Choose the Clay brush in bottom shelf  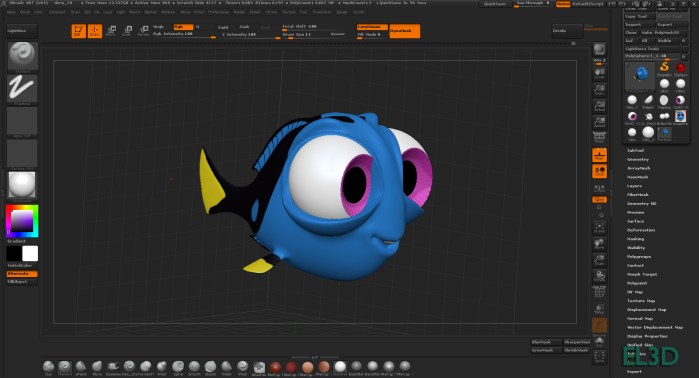[49, 368]
